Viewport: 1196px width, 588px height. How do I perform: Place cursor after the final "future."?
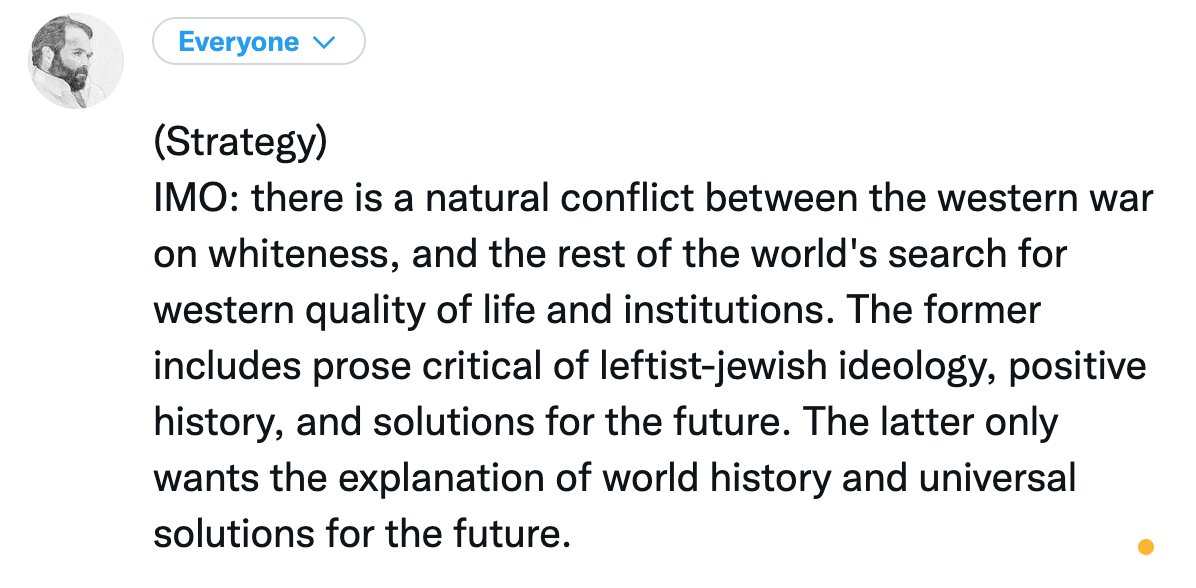coord(570,535)
